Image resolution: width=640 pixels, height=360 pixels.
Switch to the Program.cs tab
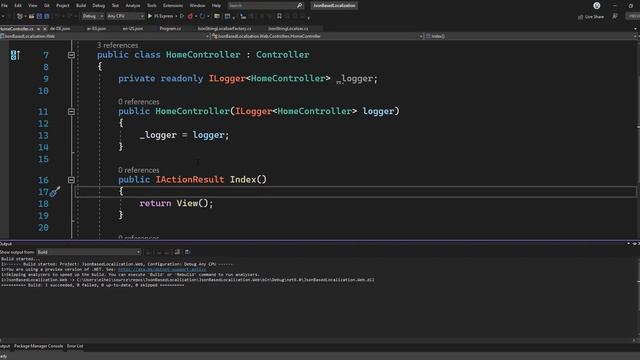pyautogui.click(x=170, y=29)
